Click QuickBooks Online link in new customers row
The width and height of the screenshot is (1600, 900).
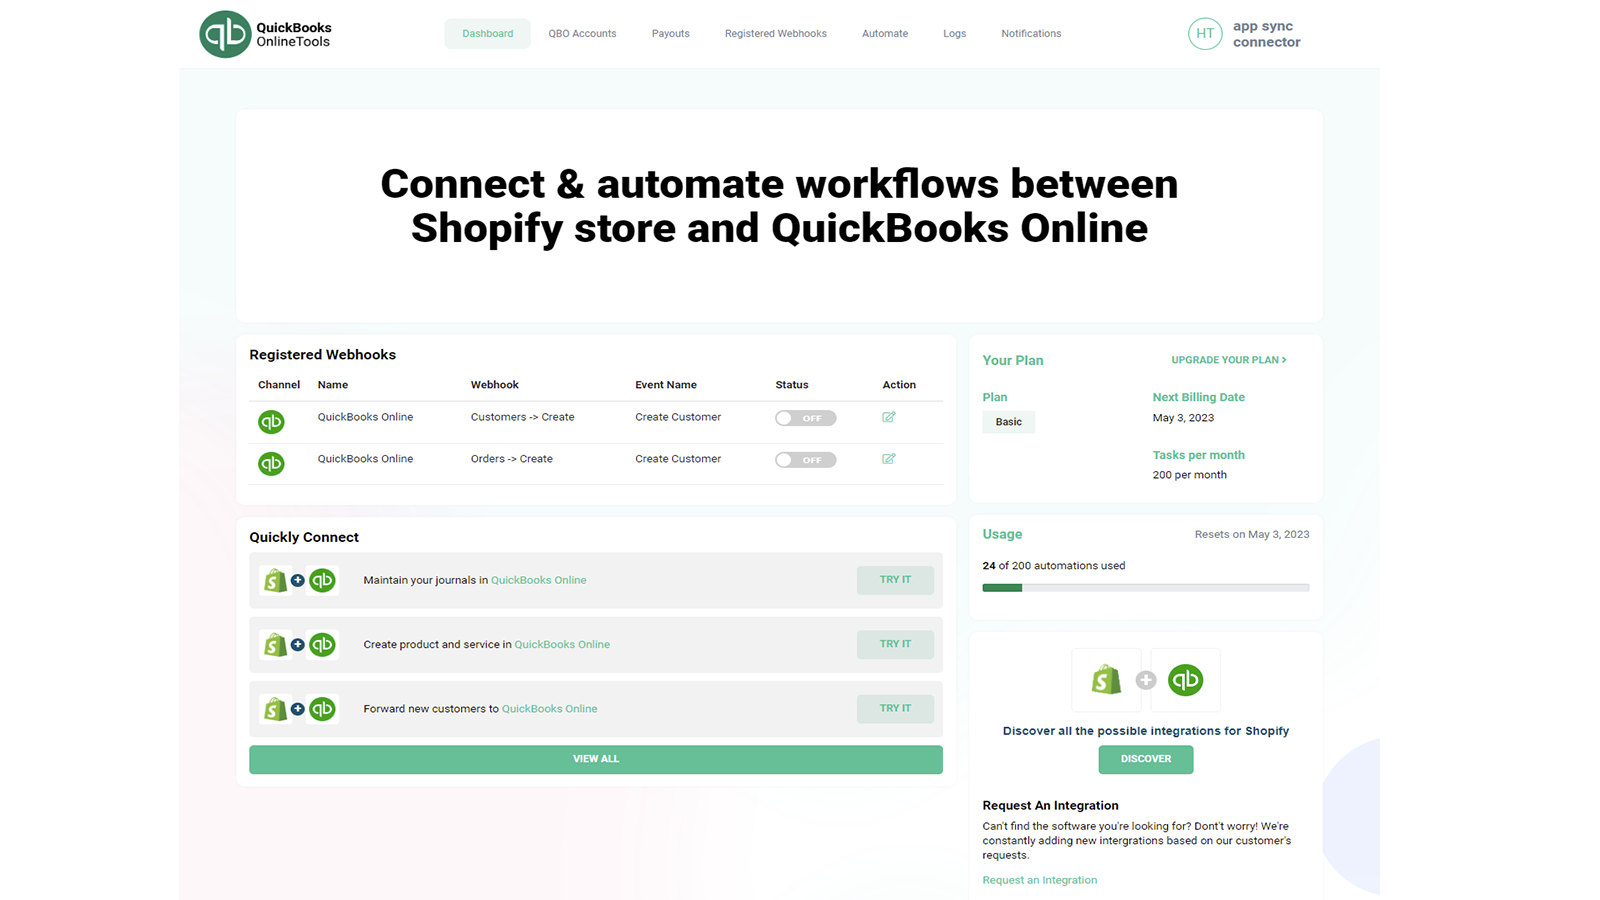tap(550, 708)
